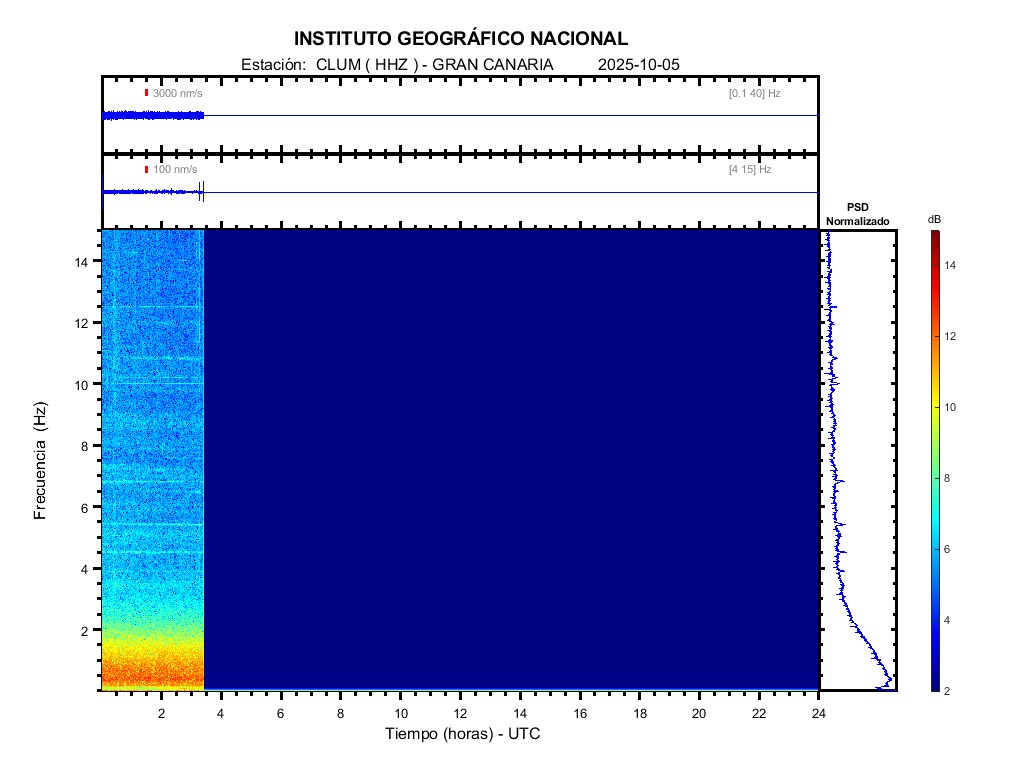Click the dB label above the colorbar
Image resolution: width=1024 pixels, height=768 pixels.
(934, 219)
